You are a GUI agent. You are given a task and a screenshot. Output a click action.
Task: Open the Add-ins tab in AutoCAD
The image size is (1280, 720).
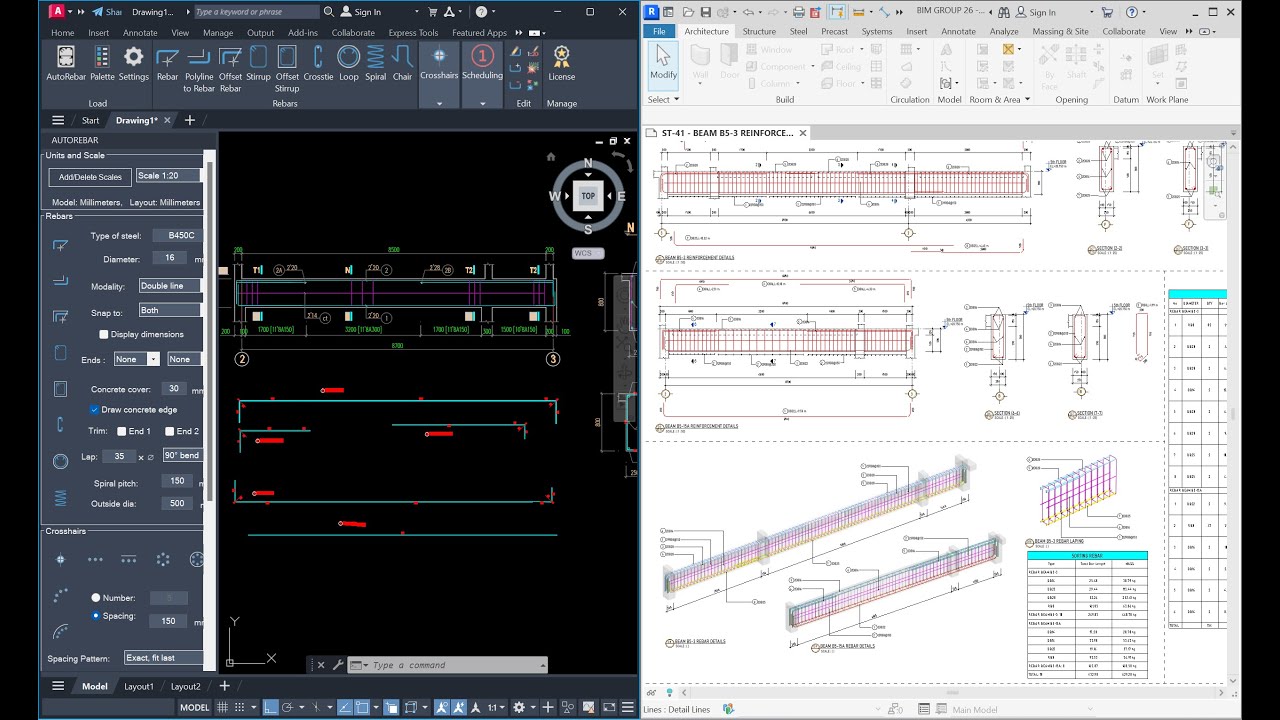click(x=303, y=32)
